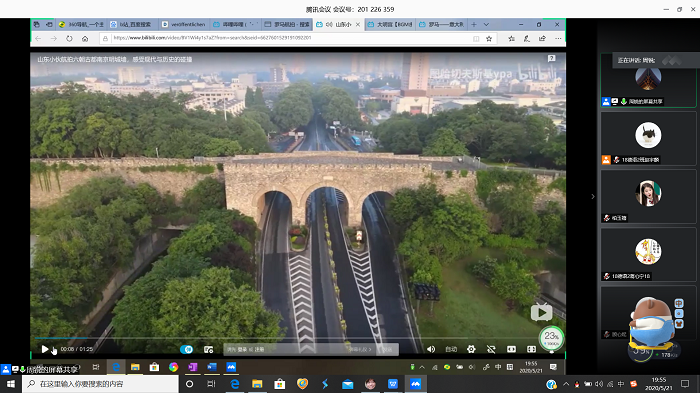
Task: Switch to wide screen player mode
Action: coord(511,349)
